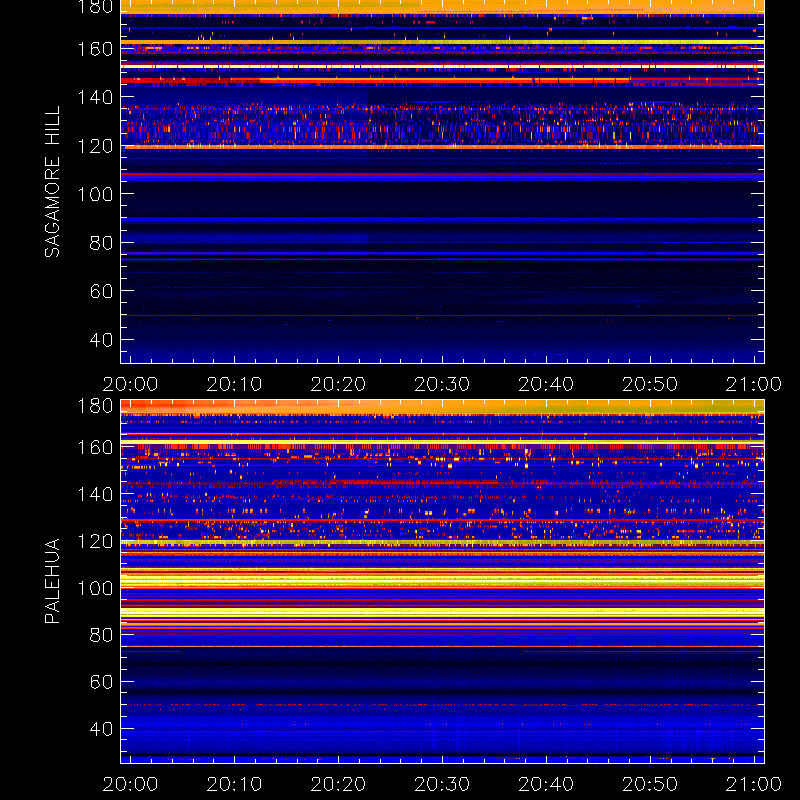Choose the 20:00 time label of Palehua plot
The width and height of the screenshot is (800, 800).
(130, 784)
